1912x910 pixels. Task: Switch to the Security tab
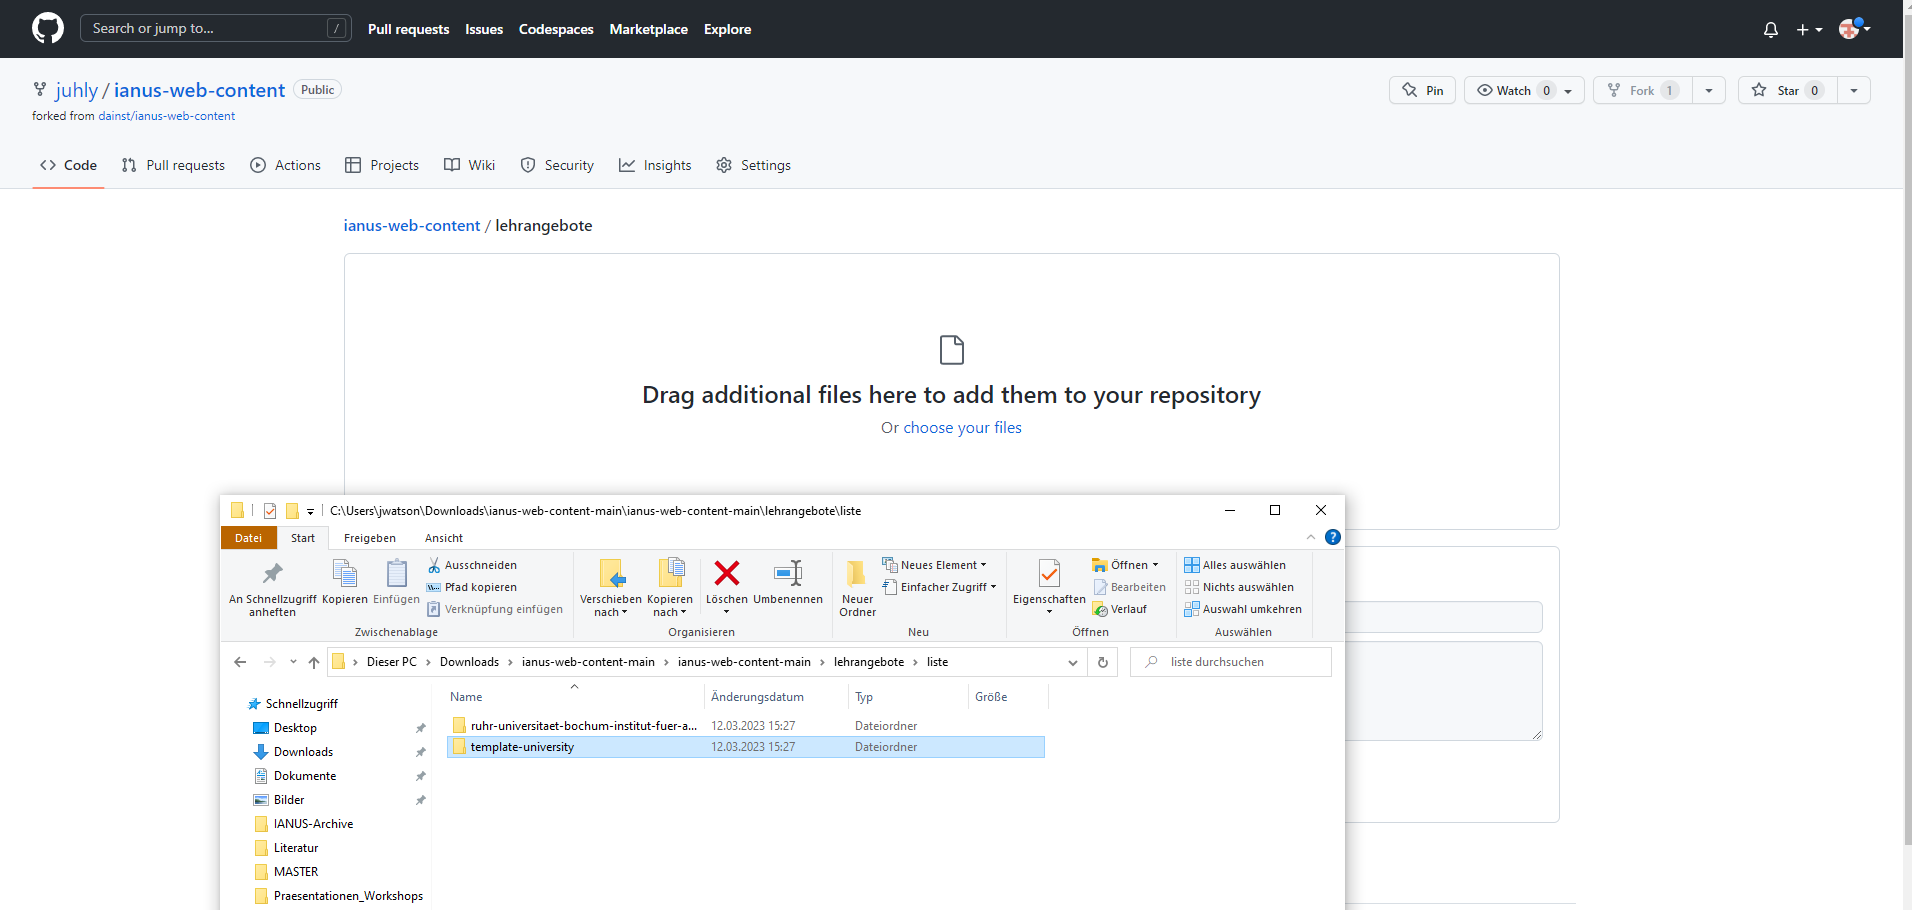[557, 165]
